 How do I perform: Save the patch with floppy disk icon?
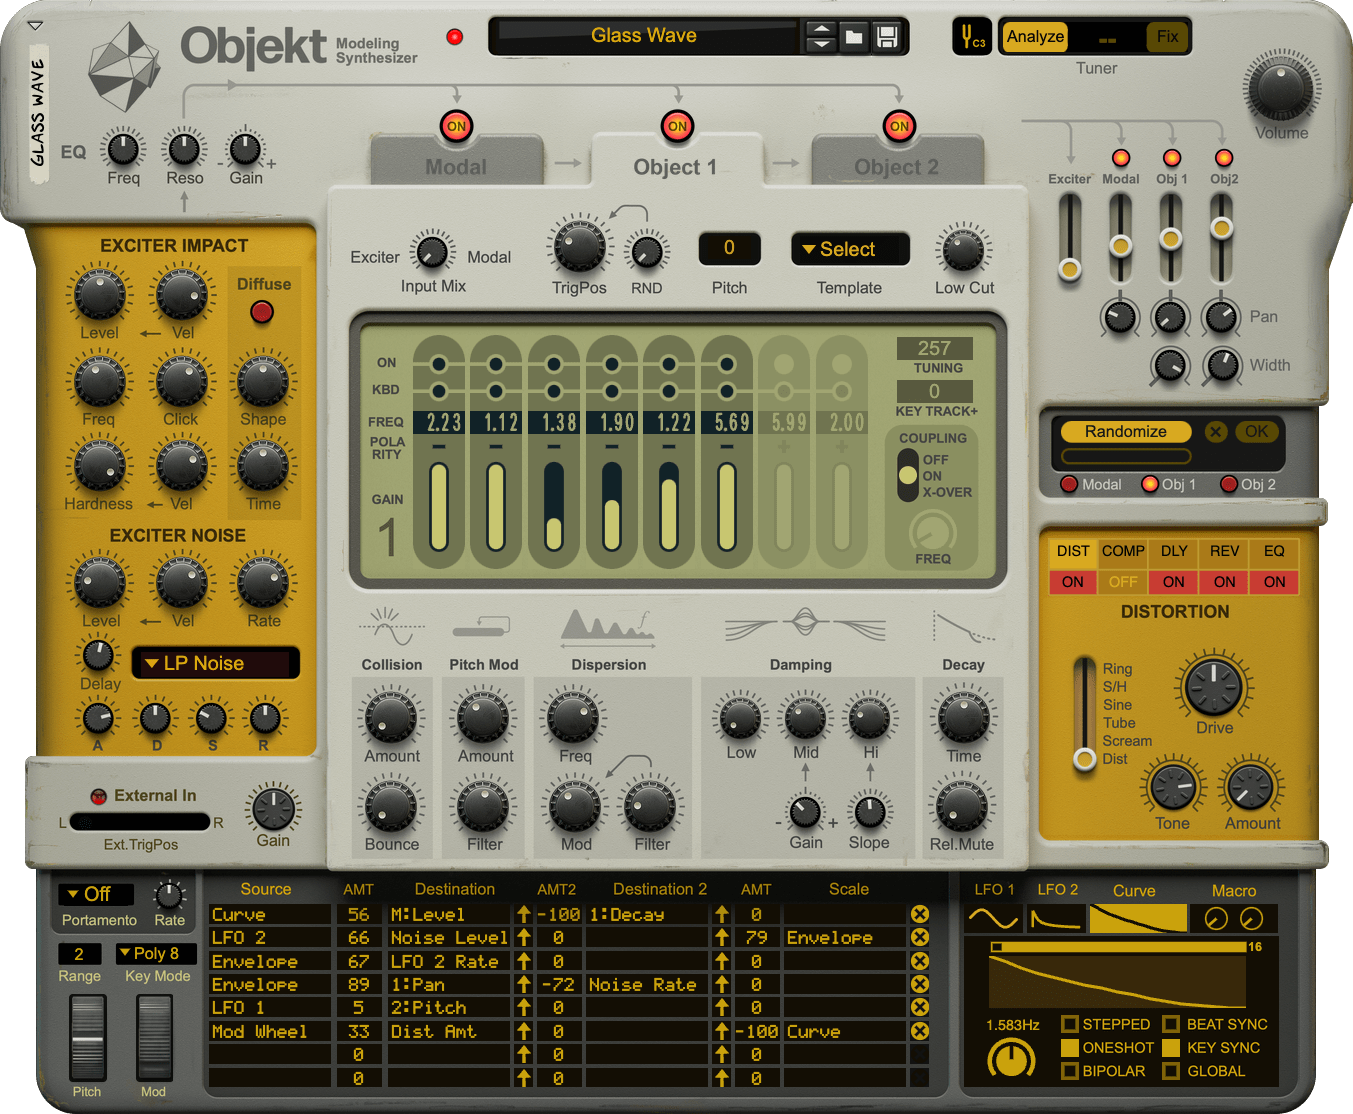(887, 37)
